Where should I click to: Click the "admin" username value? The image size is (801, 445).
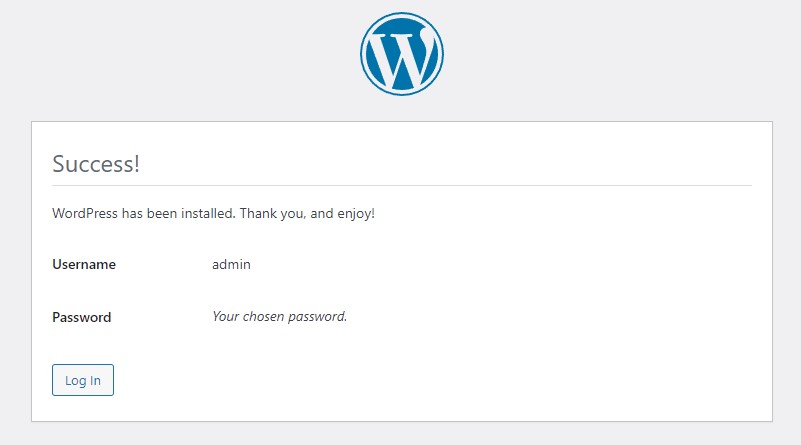coord(231,264)
